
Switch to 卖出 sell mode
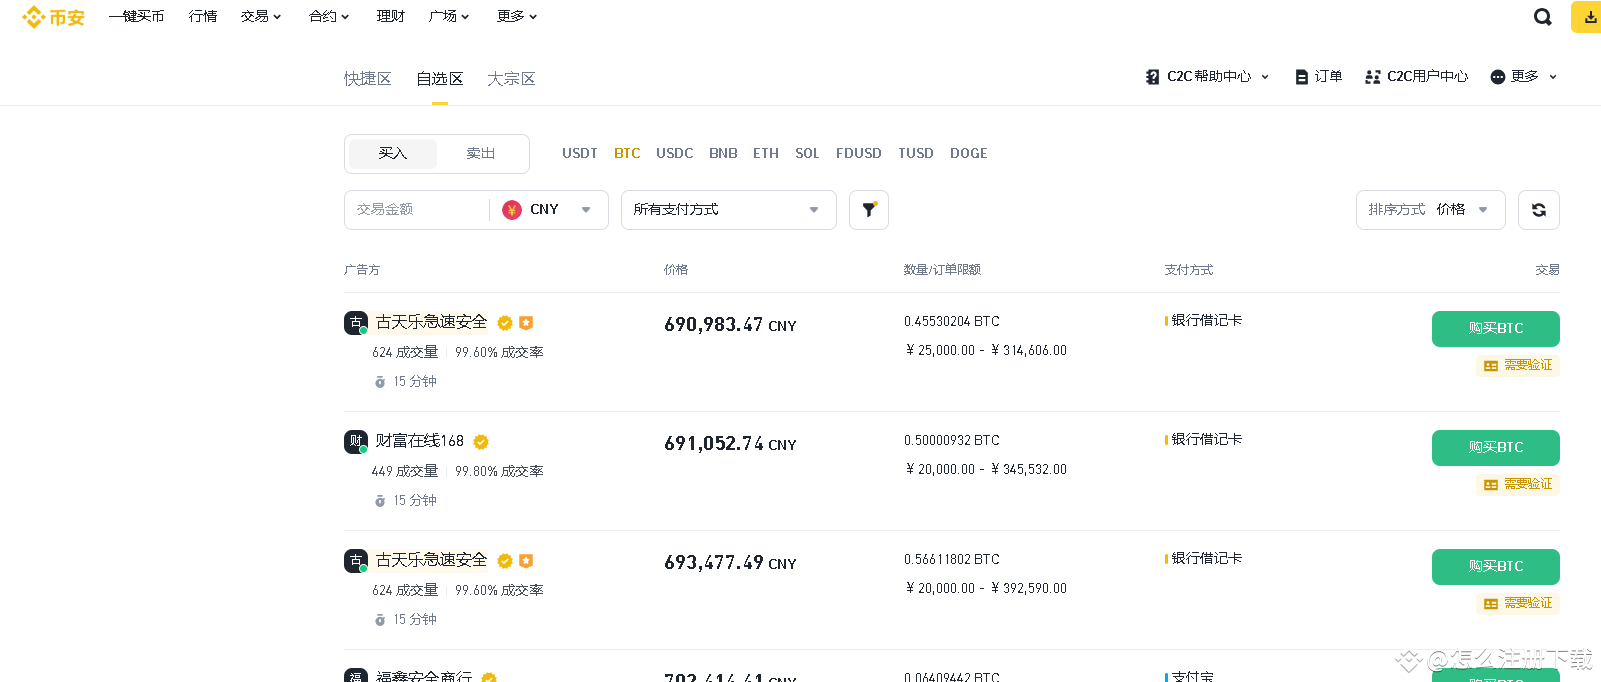pyautogui.click(x=481, y=154)
